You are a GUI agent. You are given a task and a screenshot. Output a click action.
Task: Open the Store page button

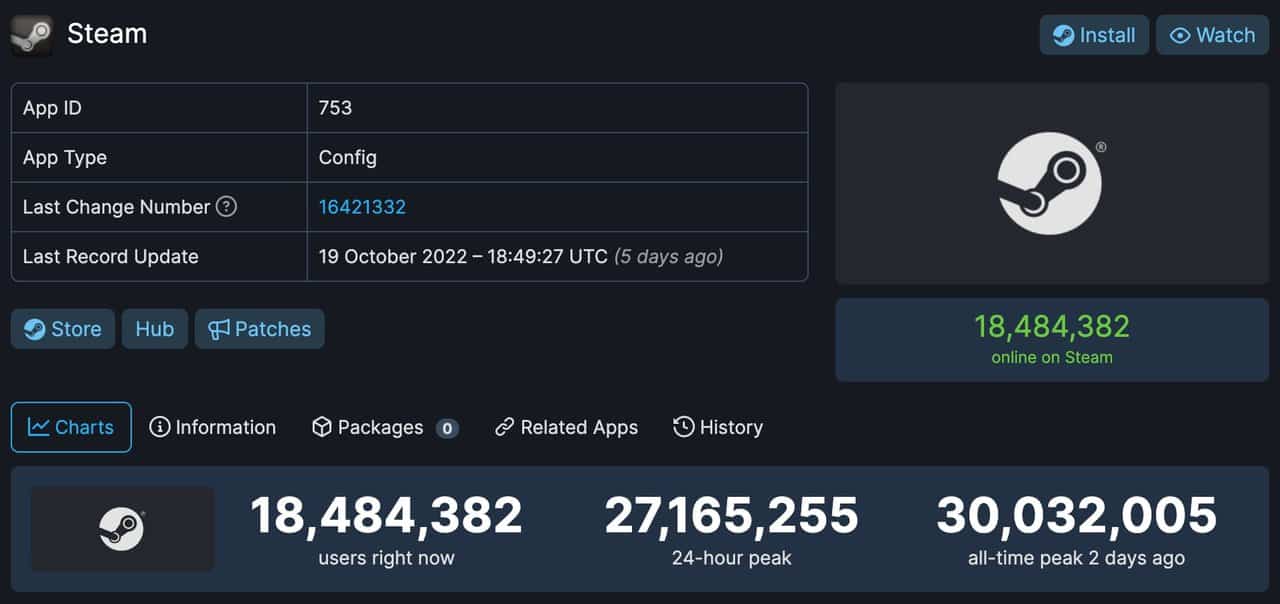pyautogui.click(x=63, y=329)
